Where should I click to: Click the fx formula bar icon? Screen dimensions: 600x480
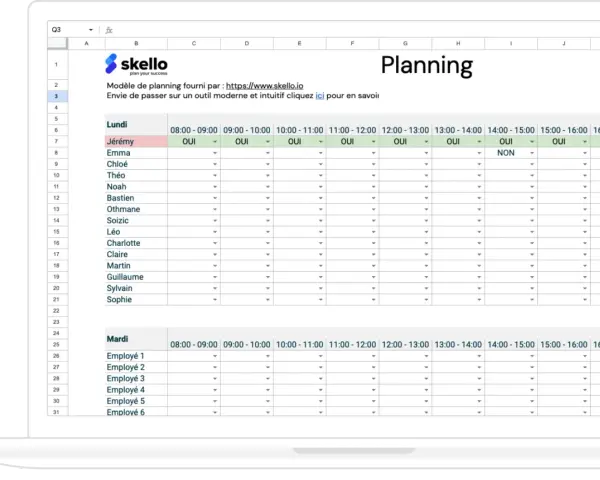tap(109, 30)
